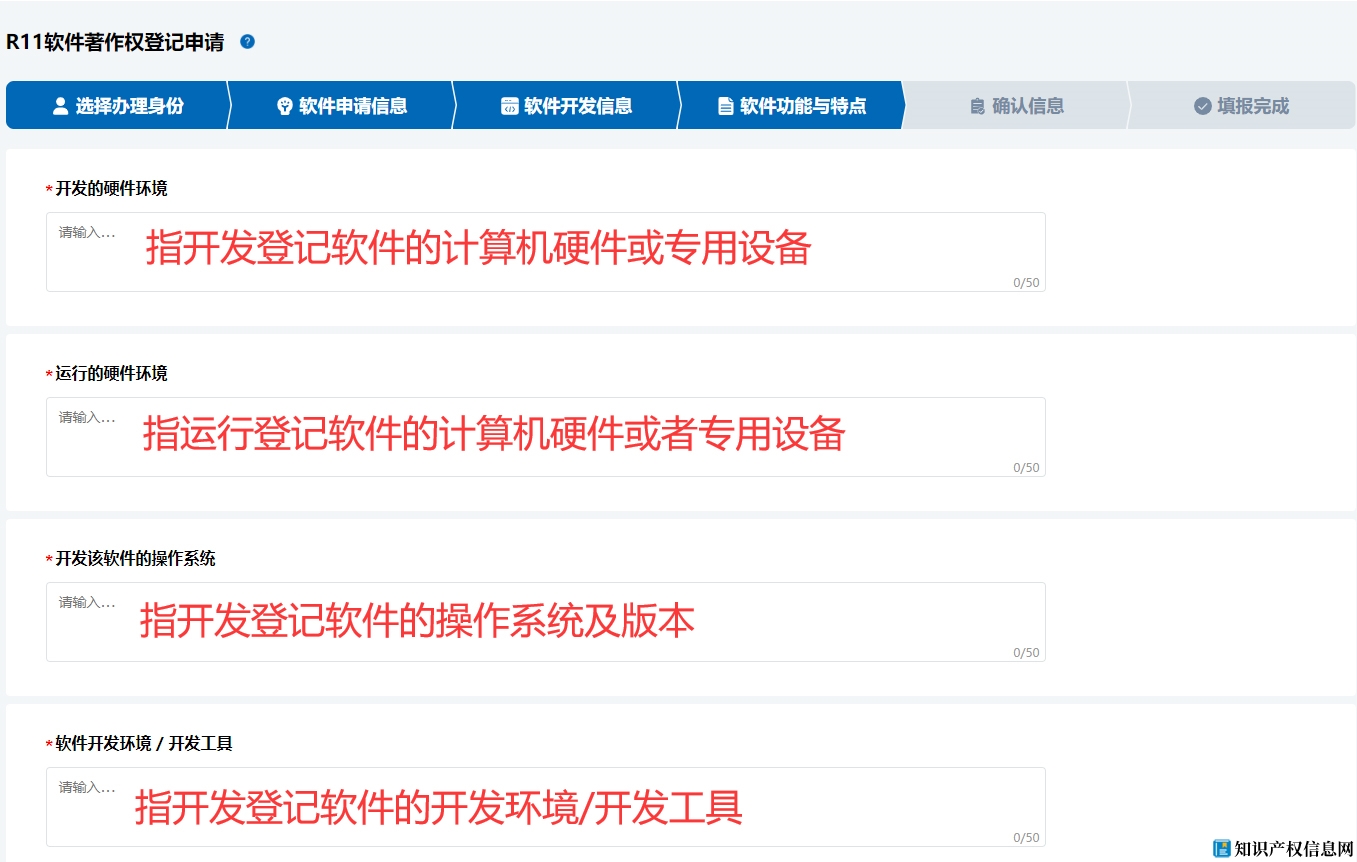
Task: Open the 软件开发信息 step label
Action: pos(578,106)
